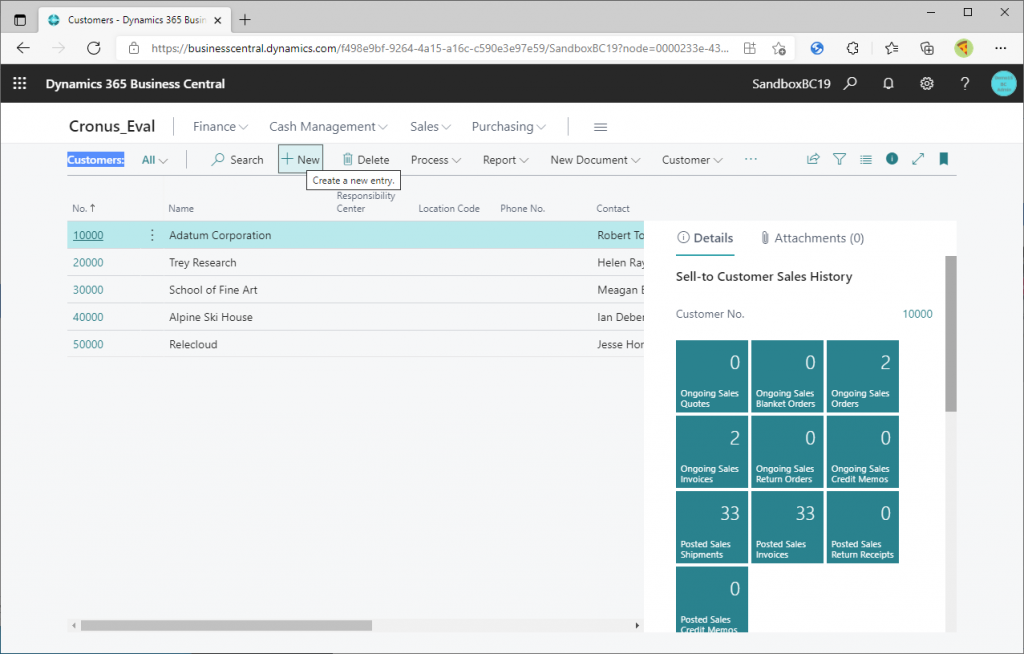The image size is (1024, 654).
Task: Click the browser apps available icon
Action: point(750,48)
